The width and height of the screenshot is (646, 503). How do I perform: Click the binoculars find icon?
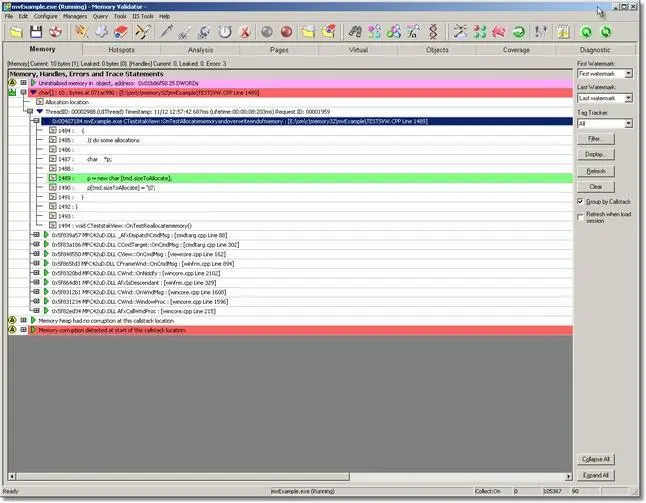tap(355, 32)
